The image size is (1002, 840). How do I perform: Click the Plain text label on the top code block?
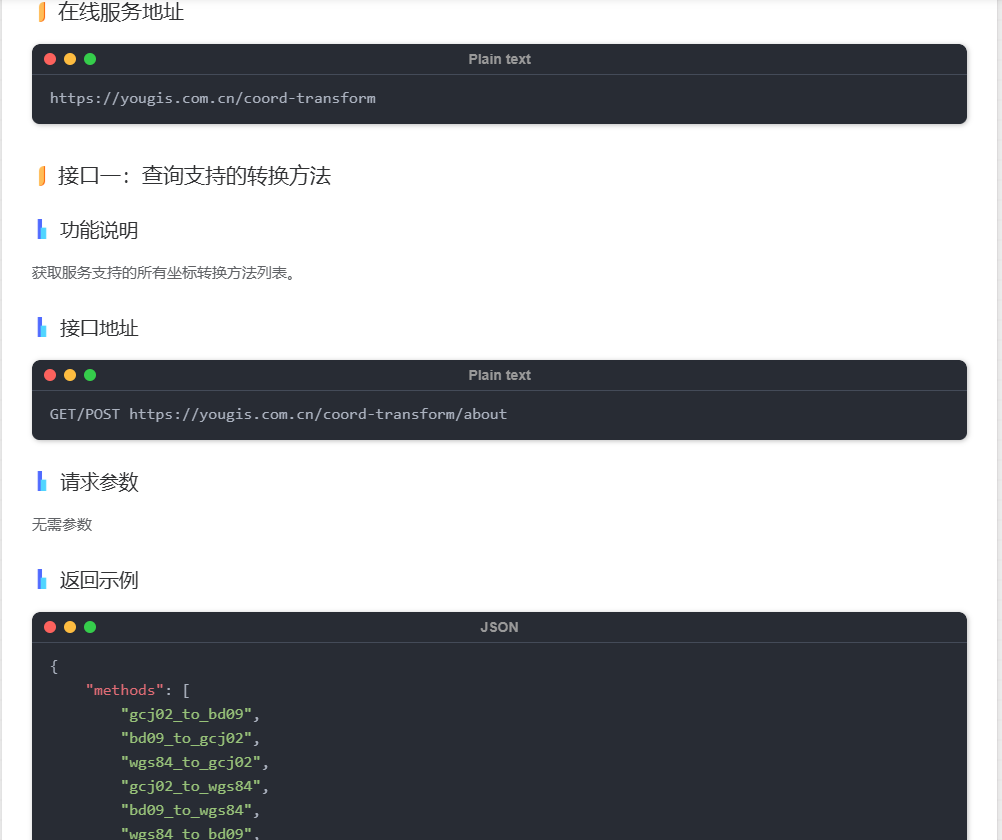pyautogui.click(x=499, y=59)
